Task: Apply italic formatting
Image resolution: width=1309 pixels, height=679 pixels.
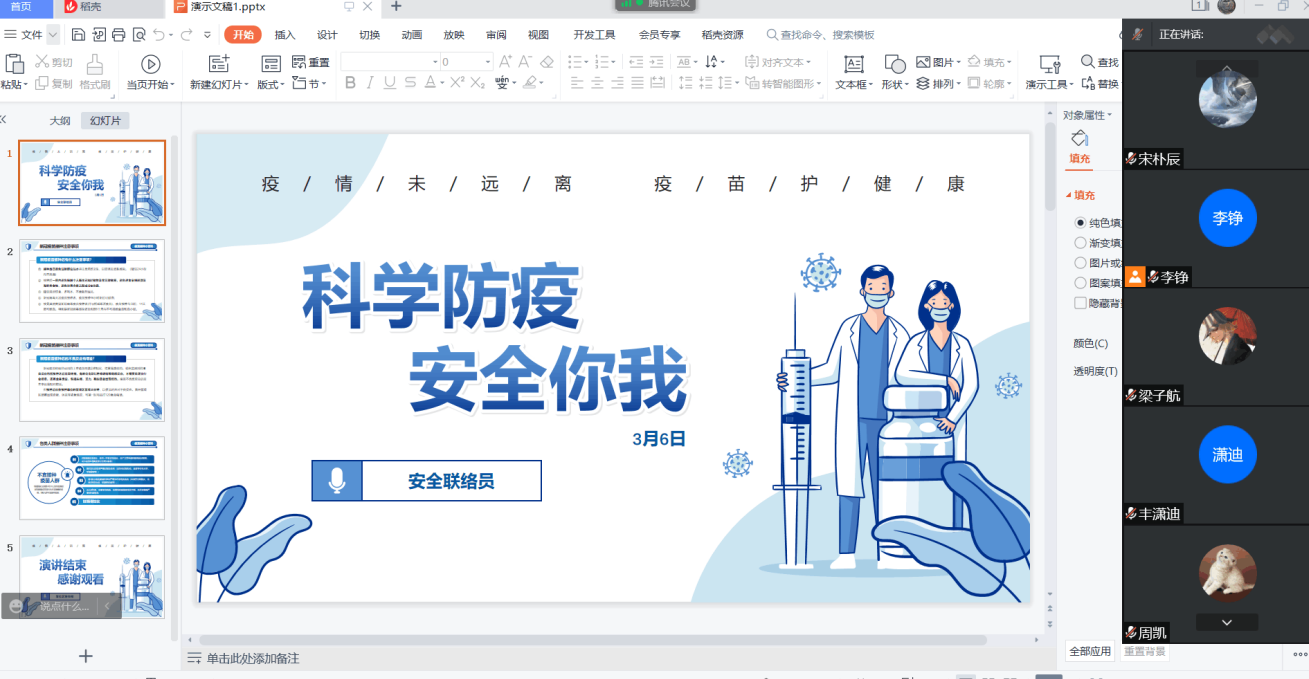Action: click(x=370, y=82)
